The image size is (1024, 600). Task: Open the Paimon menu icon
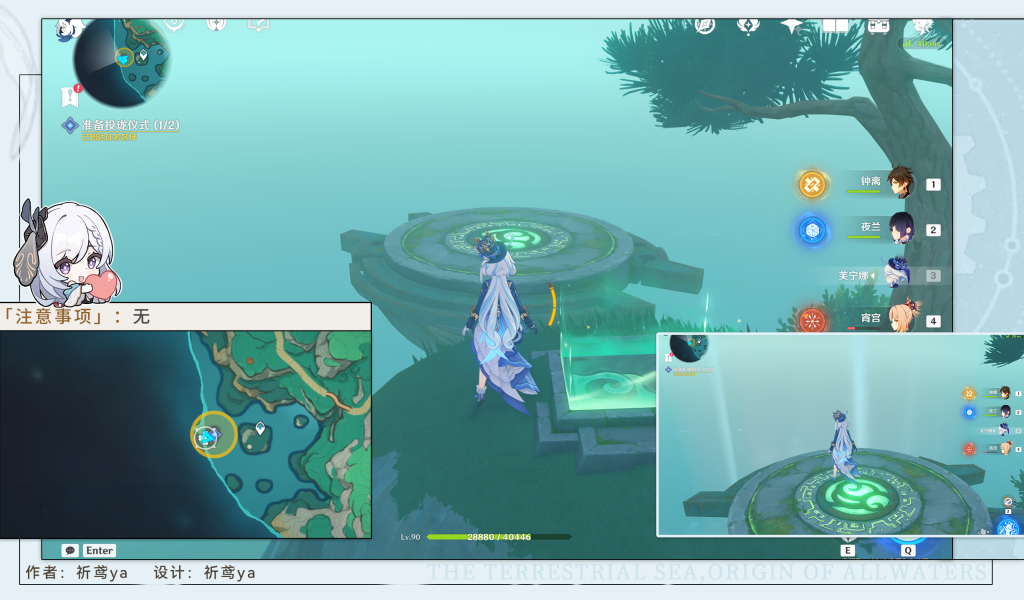click(x=68, y=29)
